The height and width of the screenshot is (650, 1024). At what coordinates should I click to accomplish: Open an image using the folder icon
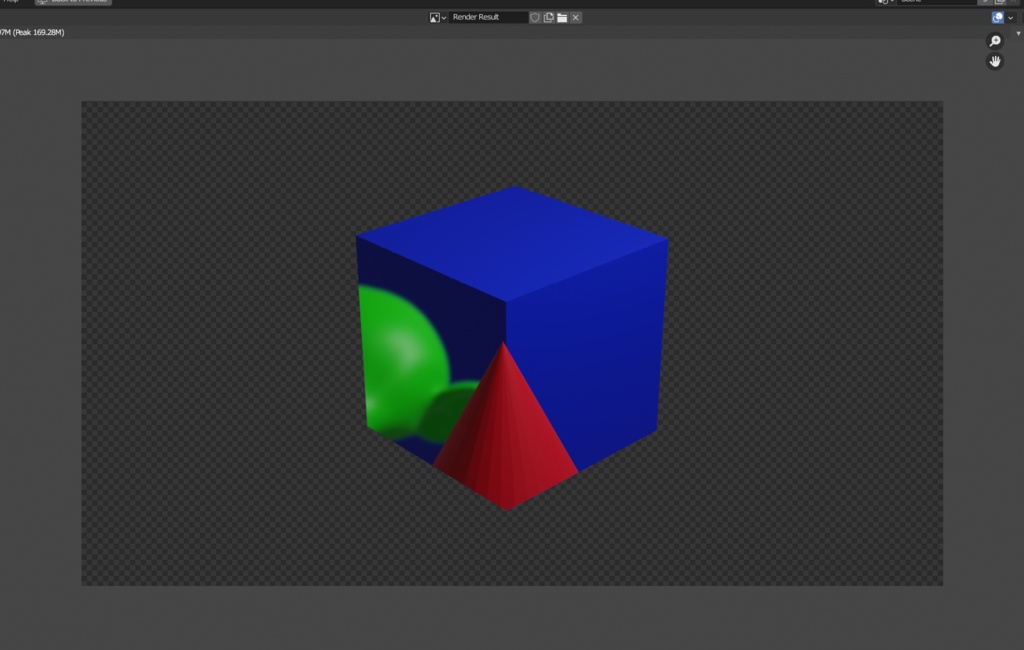click(562, 17)
